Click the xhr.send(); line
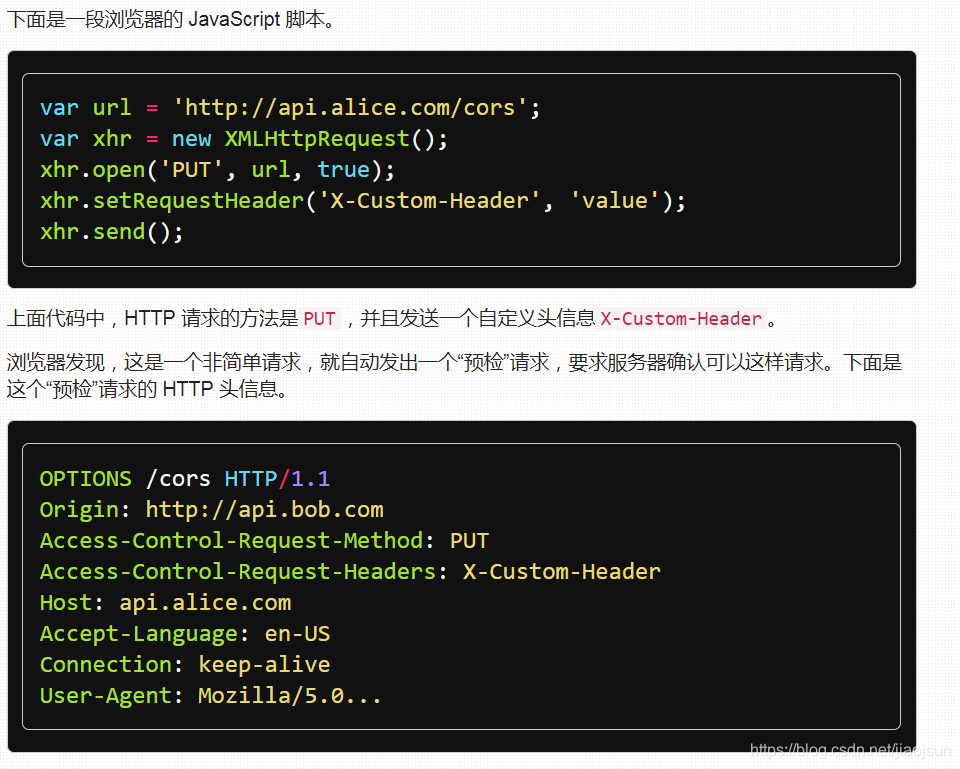 [111, 232]
